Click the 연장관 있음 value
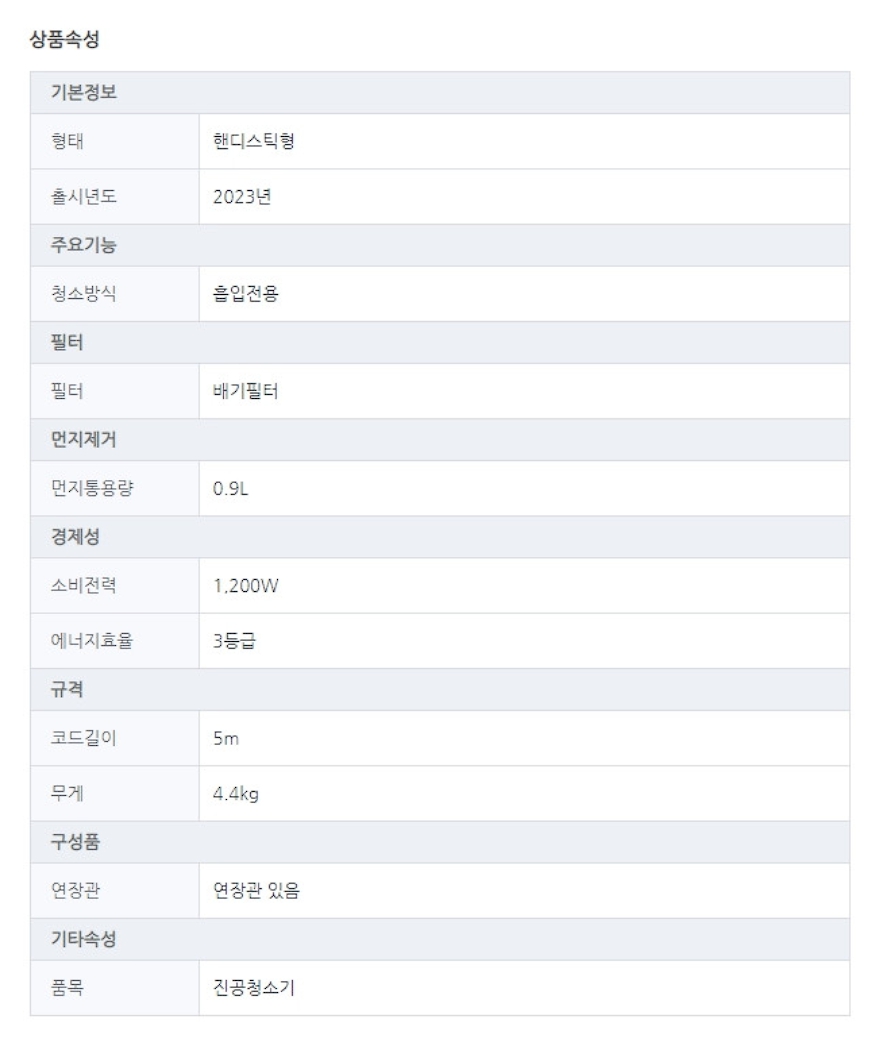This screenshot has width=892, height=1051. pos(256,890)
